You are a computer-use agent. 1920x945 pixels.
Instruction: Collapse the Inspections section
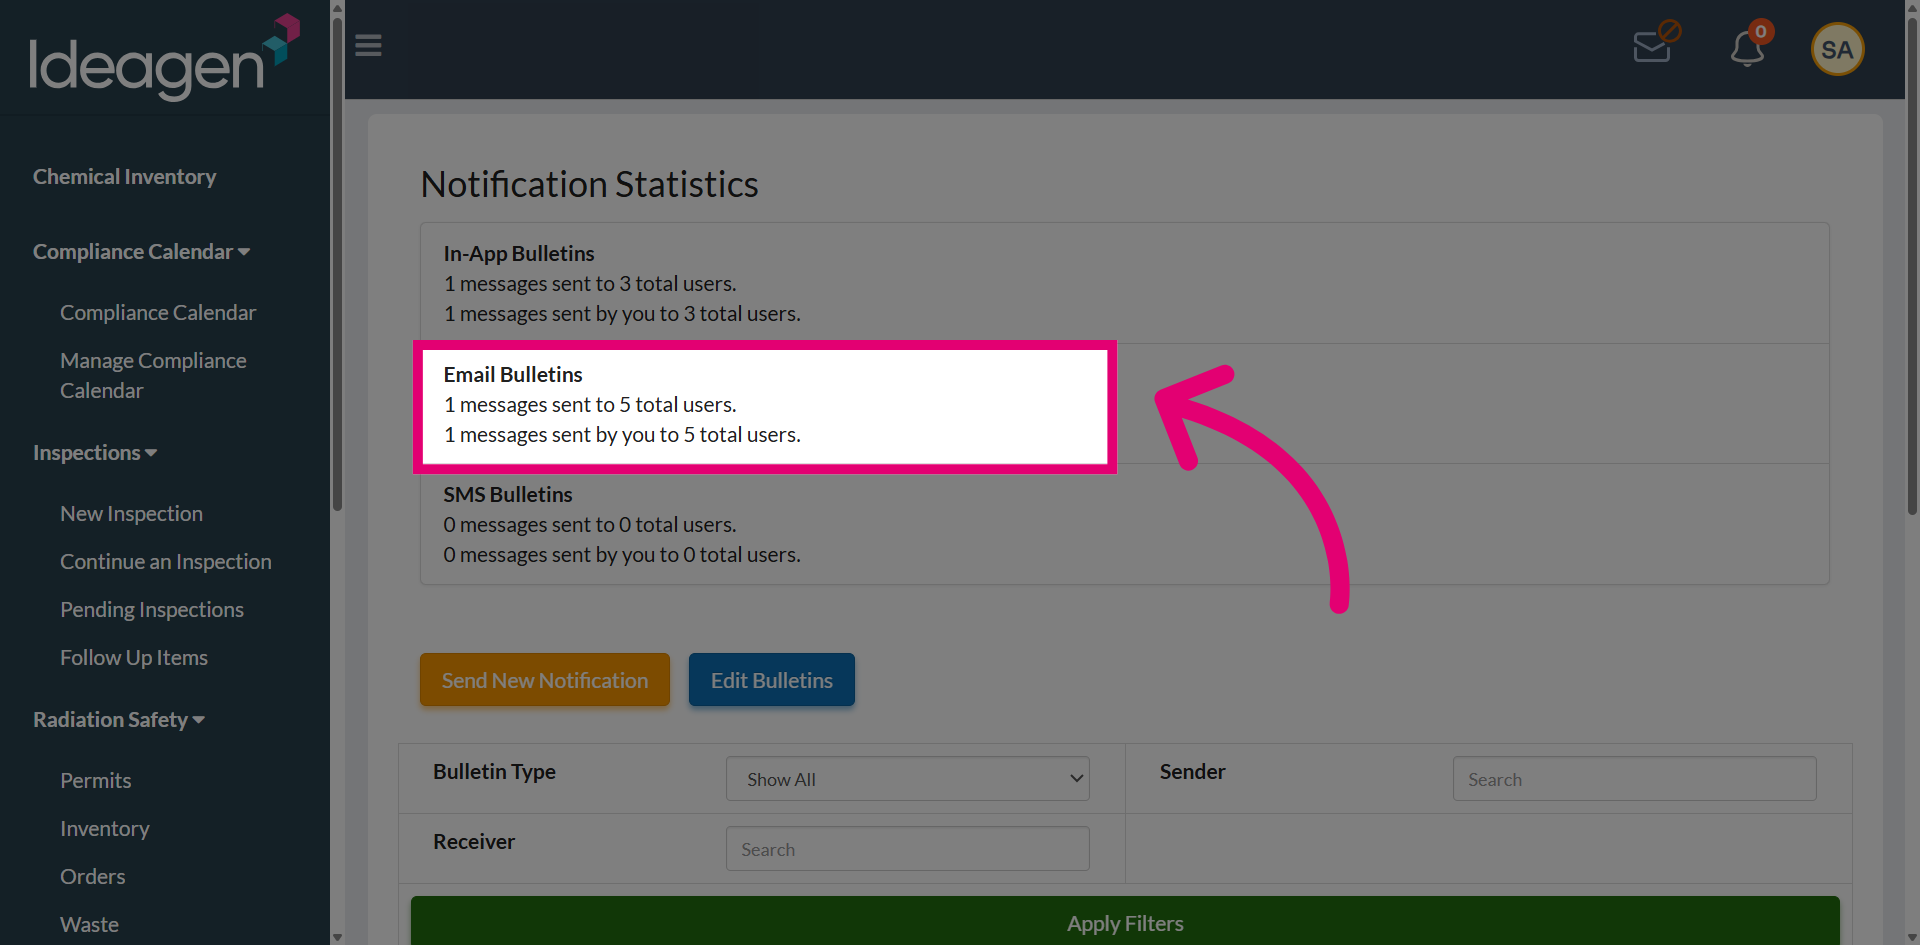[x=95, y=453]
